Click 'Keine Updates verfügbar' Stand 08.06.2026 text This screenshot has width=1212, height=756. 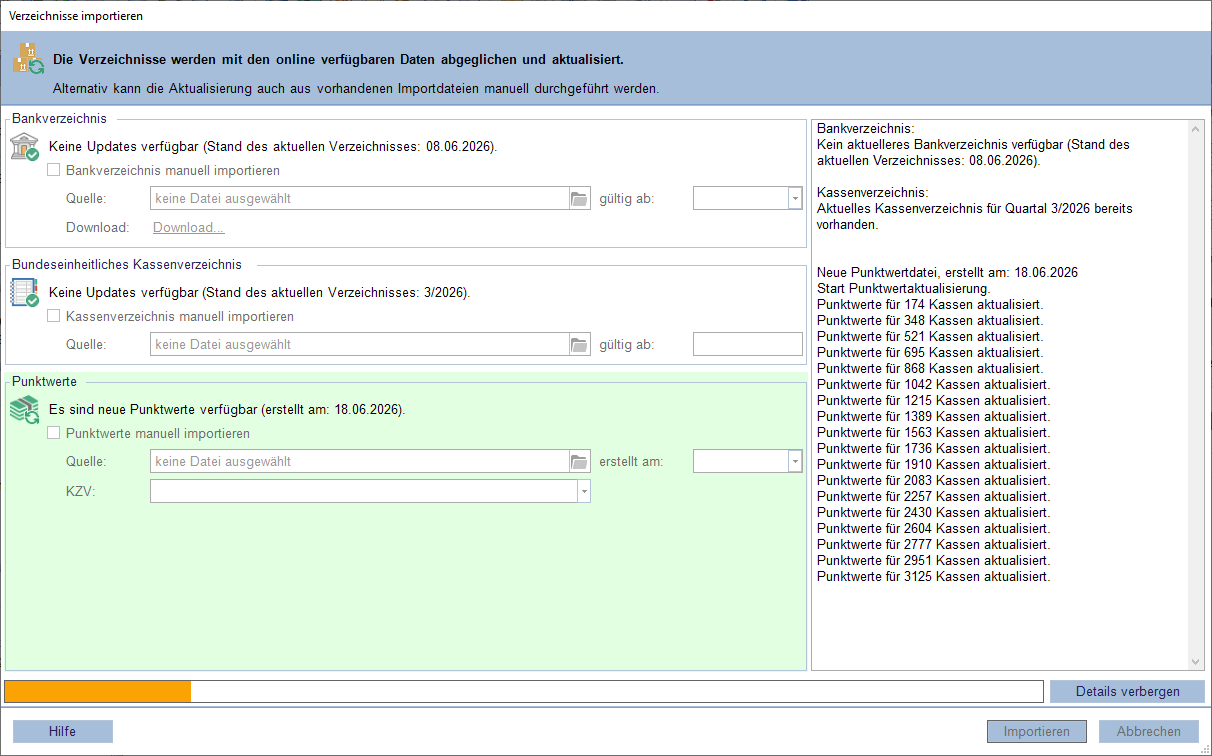coord(273,147)
